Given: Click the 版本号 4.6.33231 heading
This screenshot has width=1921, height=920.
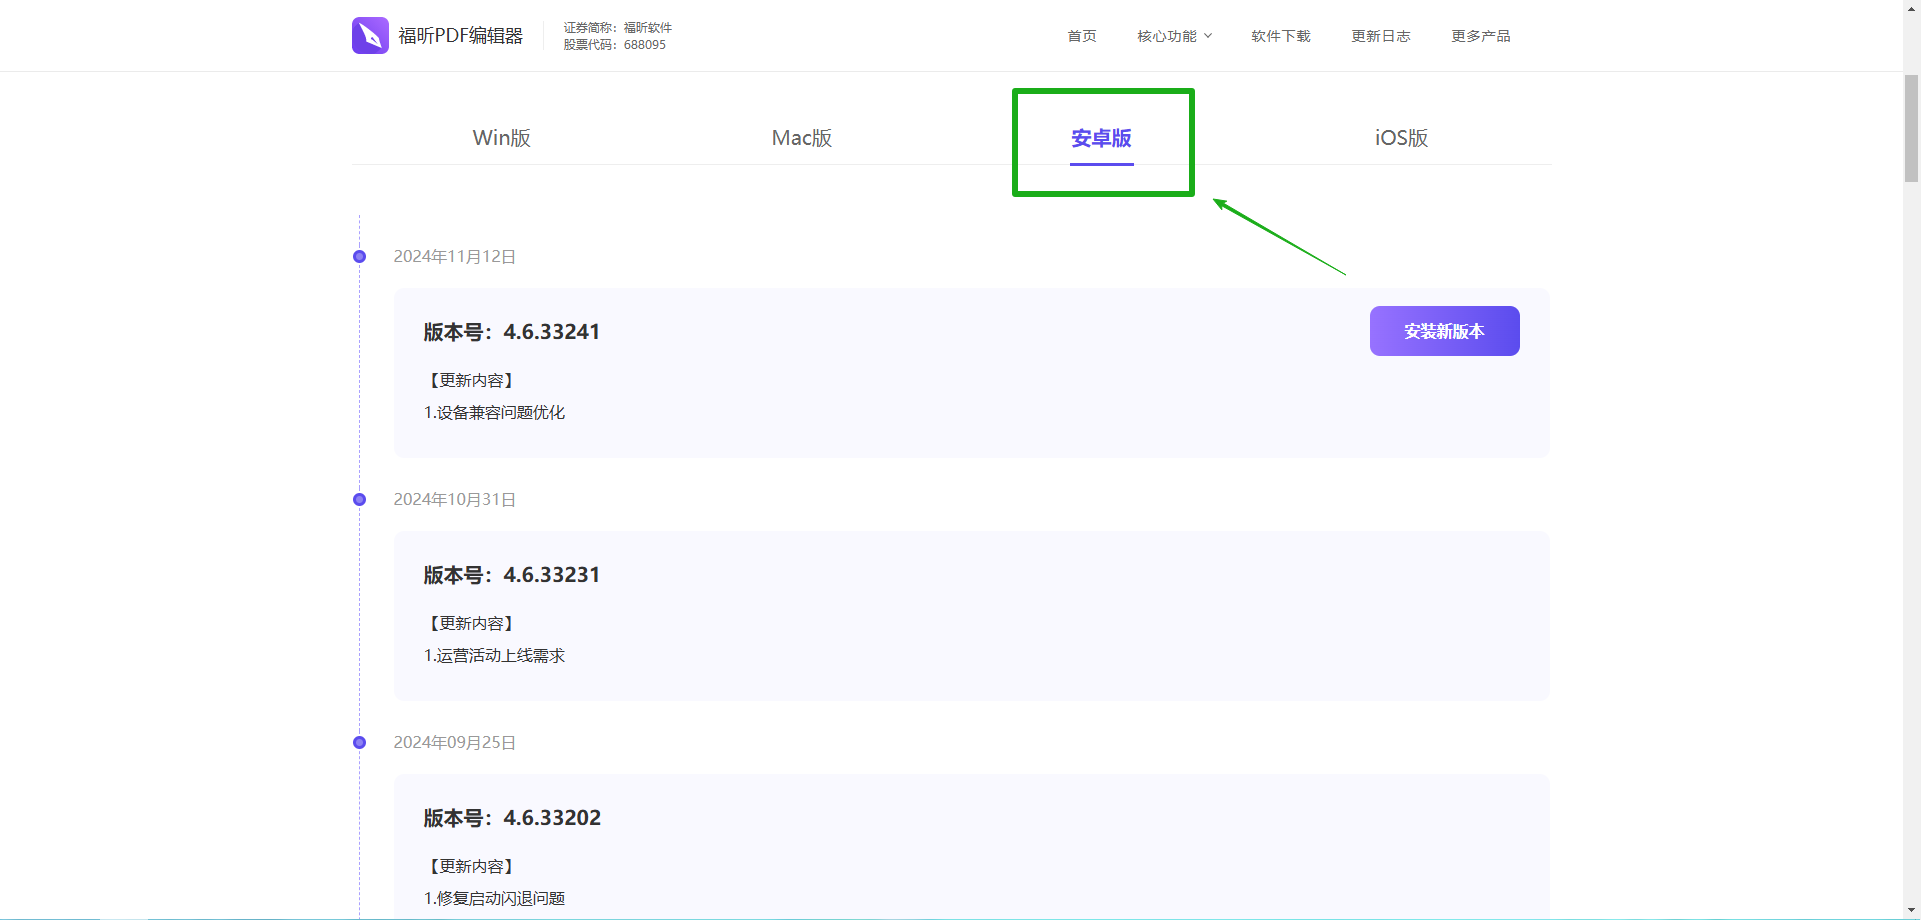Looking at the screenshot, I should tap(511, 575).
